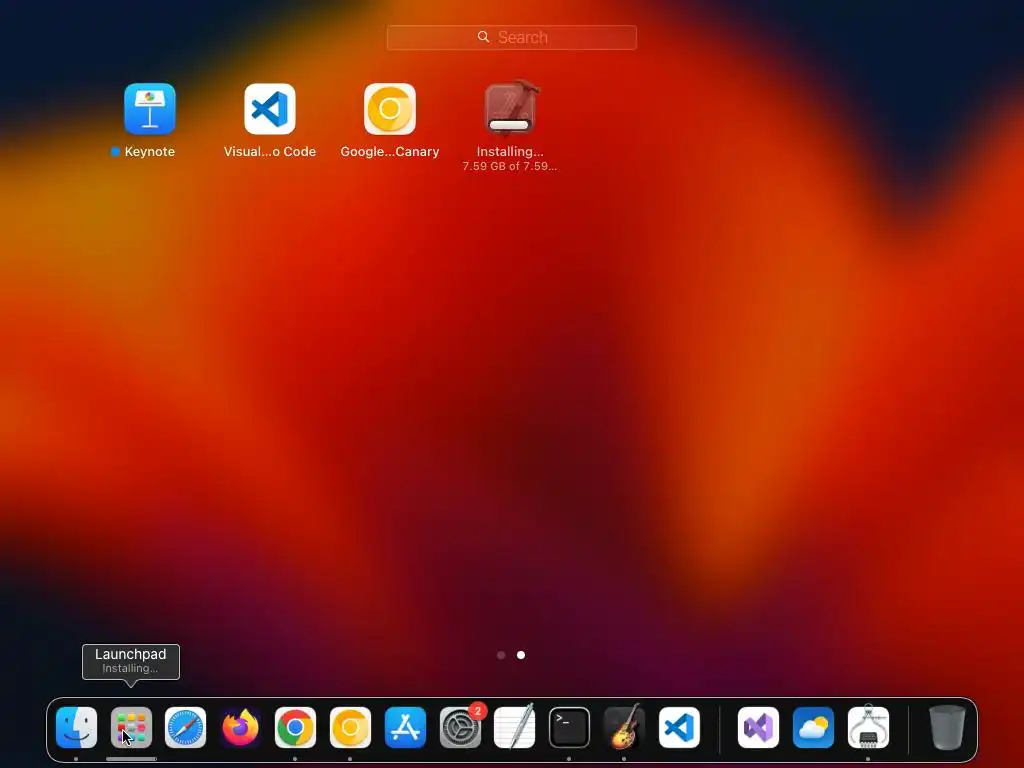This screenshot has height=768, width=1024.
Task: Launch Terminal from the Dock
Action: (x=569, y=727)
